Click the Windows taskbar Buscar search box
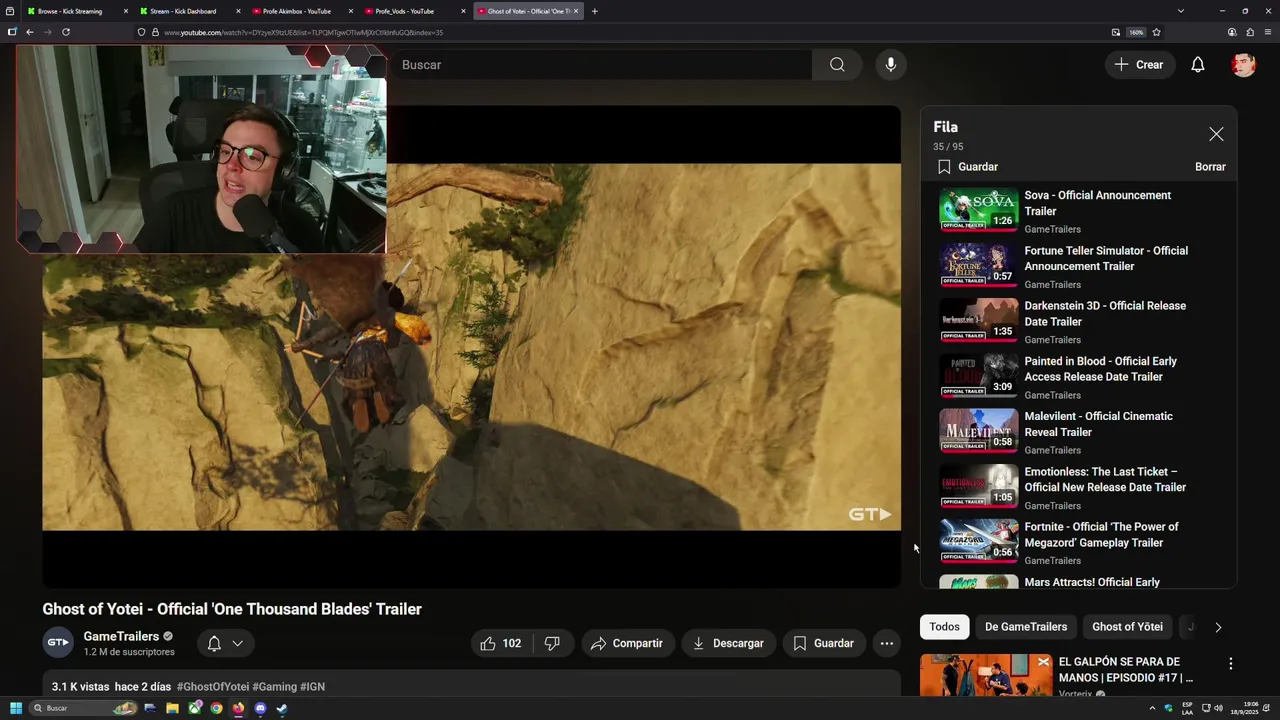Screen dimensions: 1280x720 click(x=83, y=708)
